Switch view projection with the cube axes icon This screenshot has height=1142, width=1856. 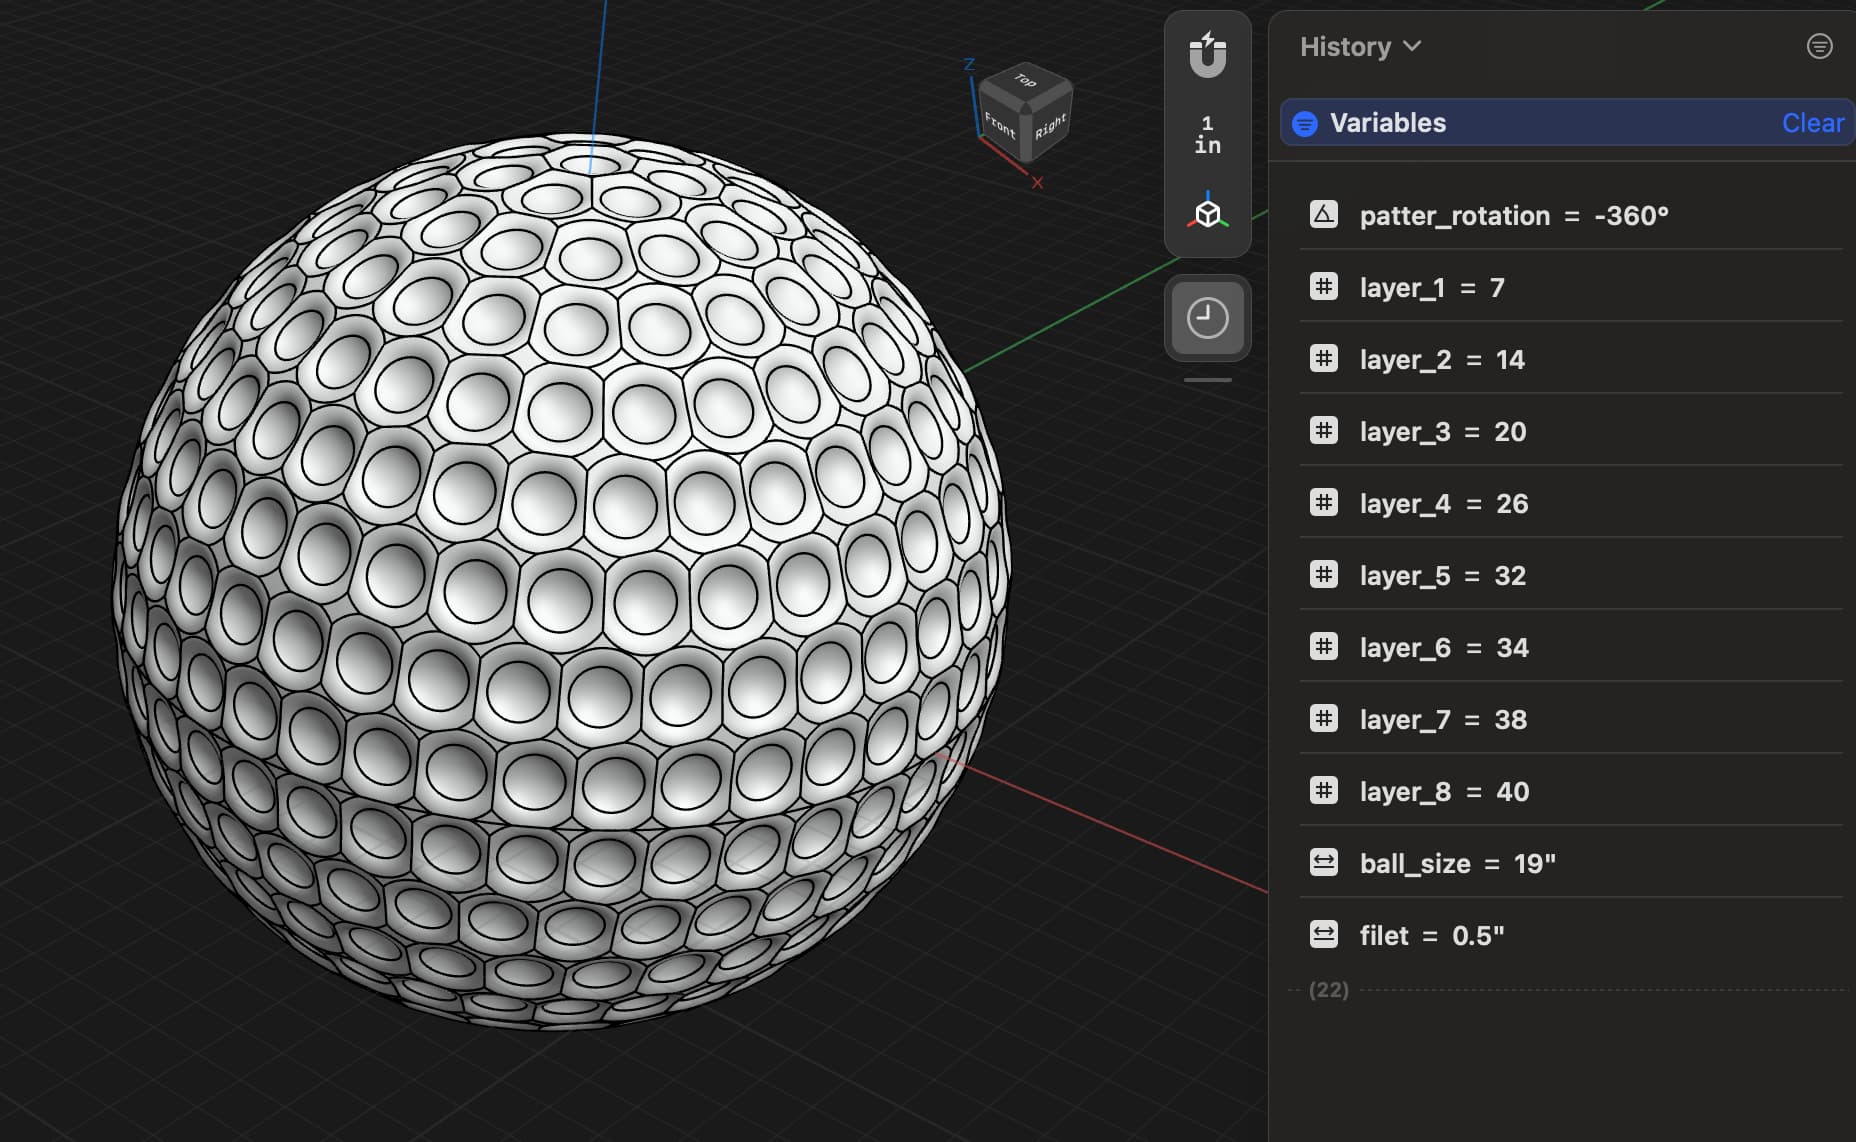coord(1207,212)
